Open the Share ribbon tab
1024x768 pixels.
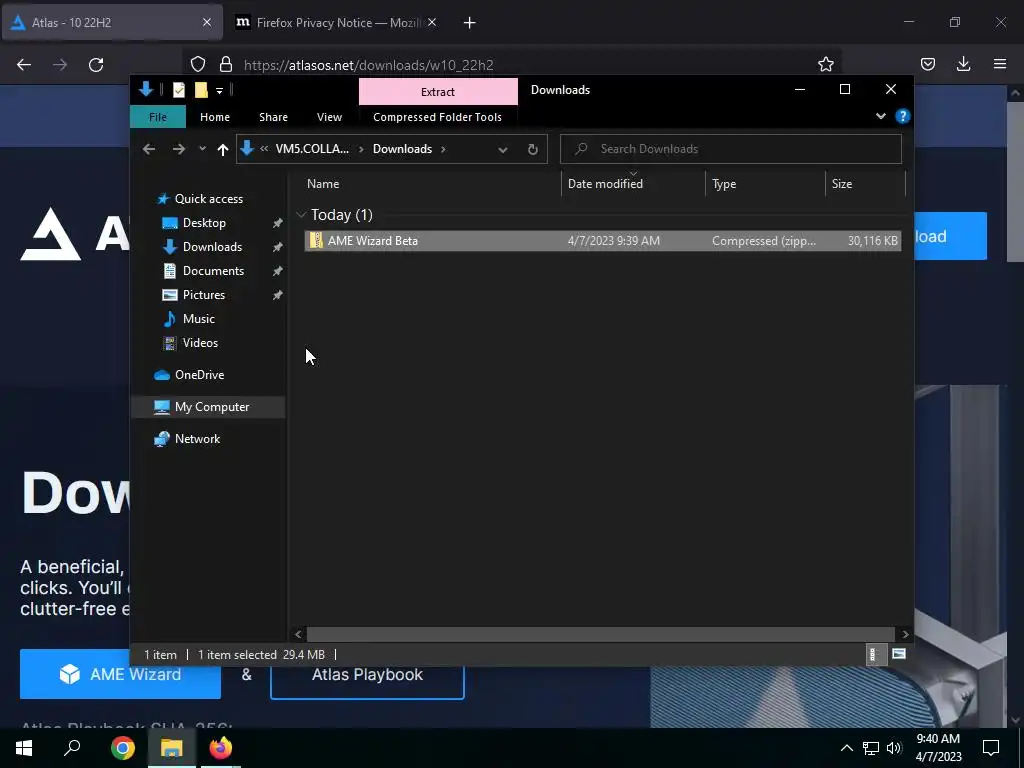(273, 117)
